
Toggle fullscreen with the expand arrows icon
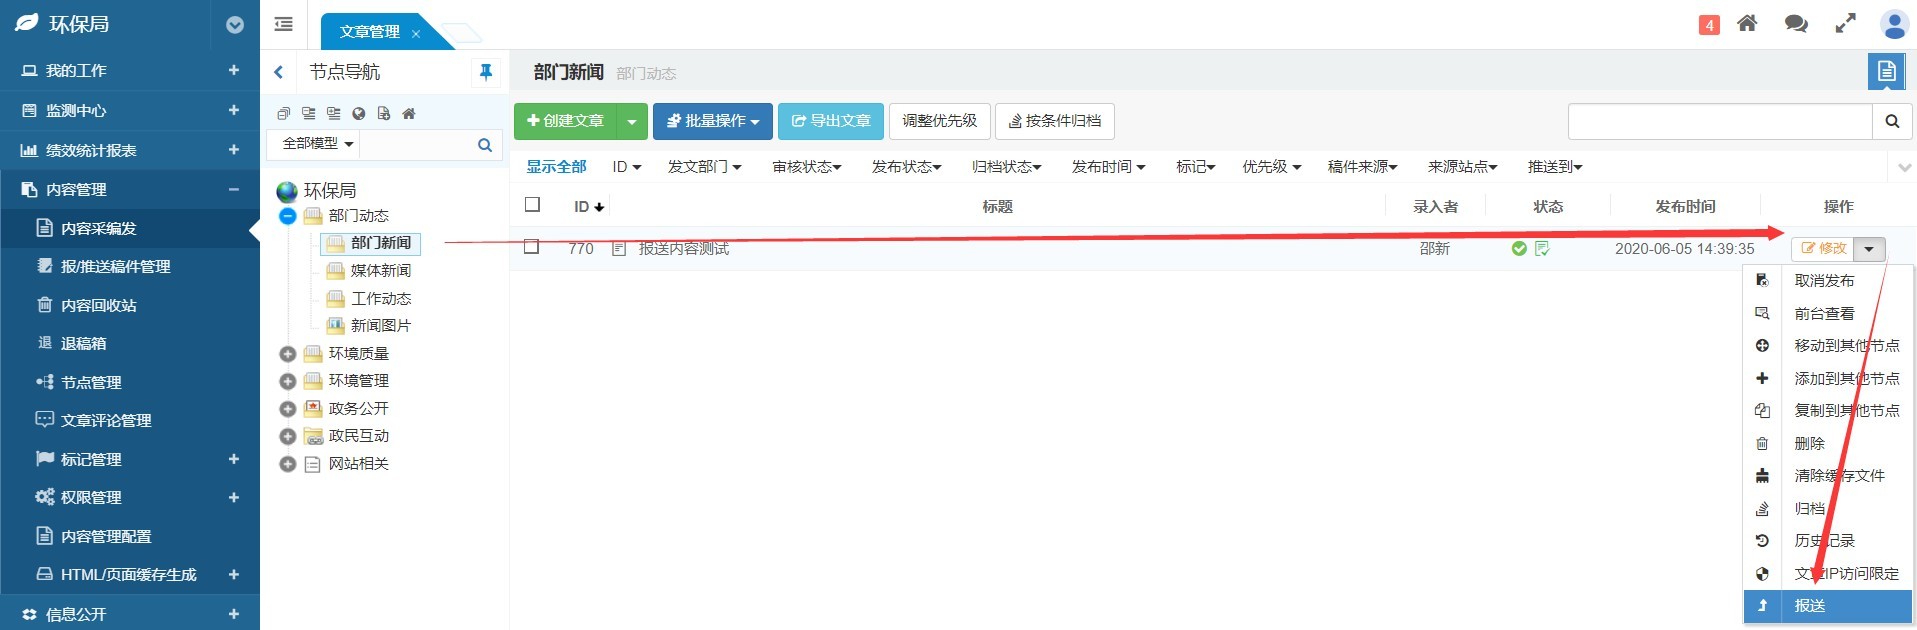pyautogui.click(x=1845, y=24)
